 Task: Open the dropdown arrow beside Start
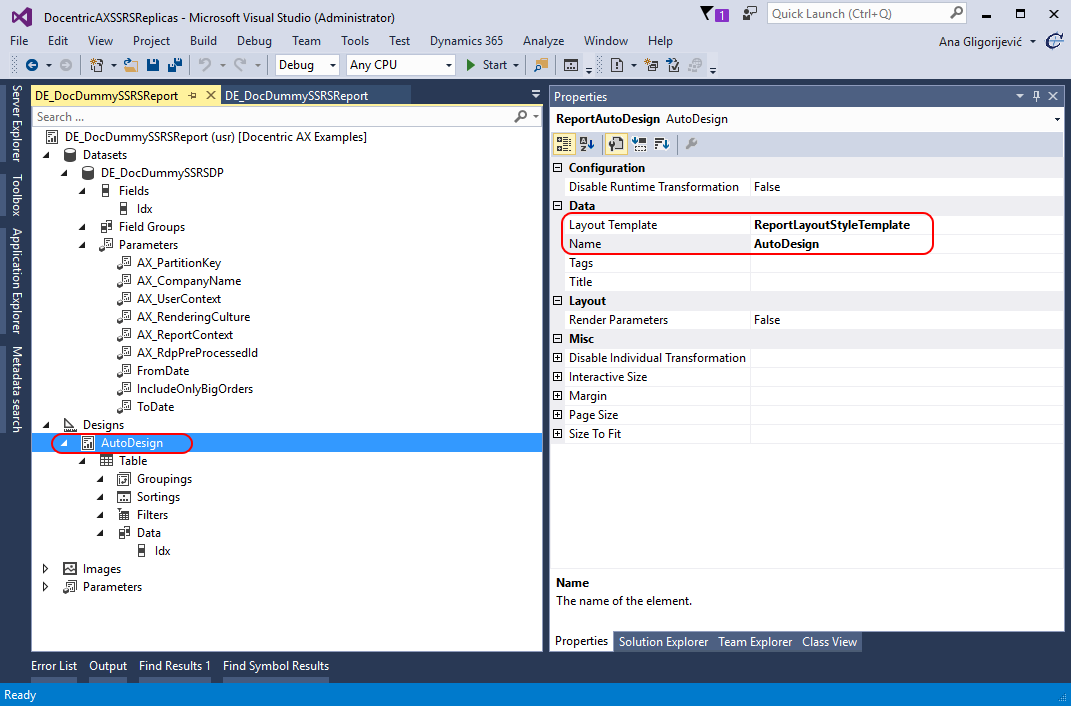(516, 66)
